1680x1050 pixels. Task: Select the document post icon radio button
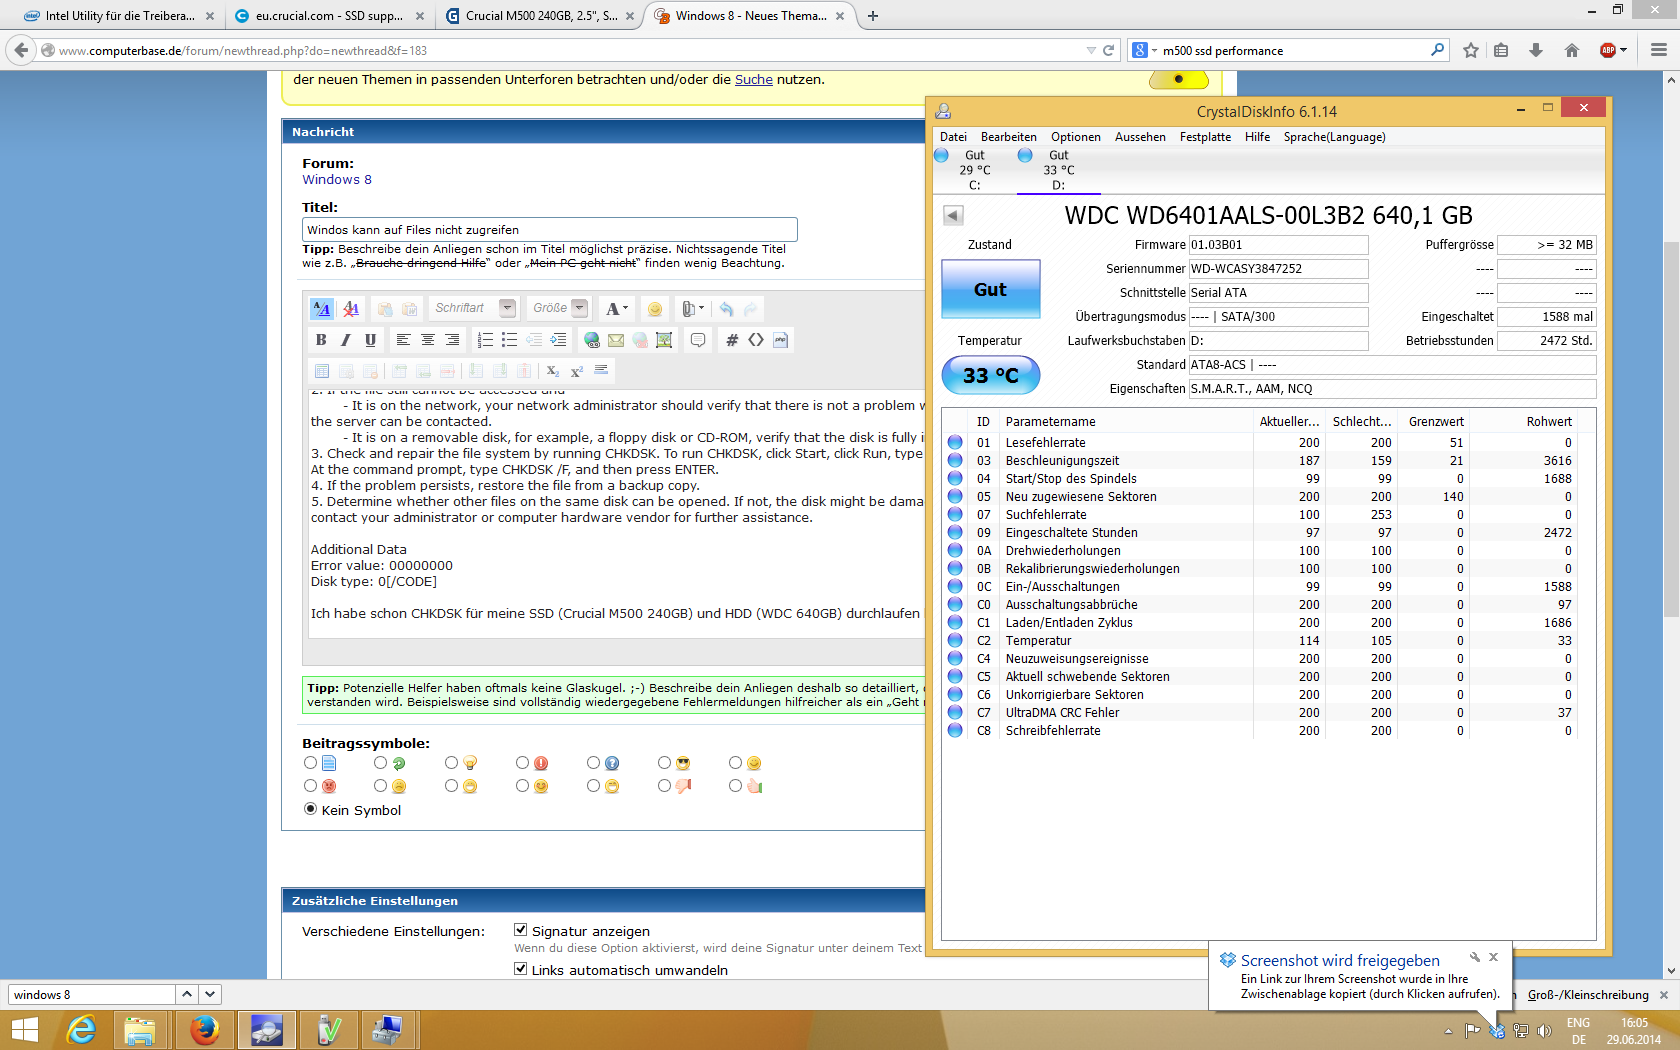tap(311, 763)
